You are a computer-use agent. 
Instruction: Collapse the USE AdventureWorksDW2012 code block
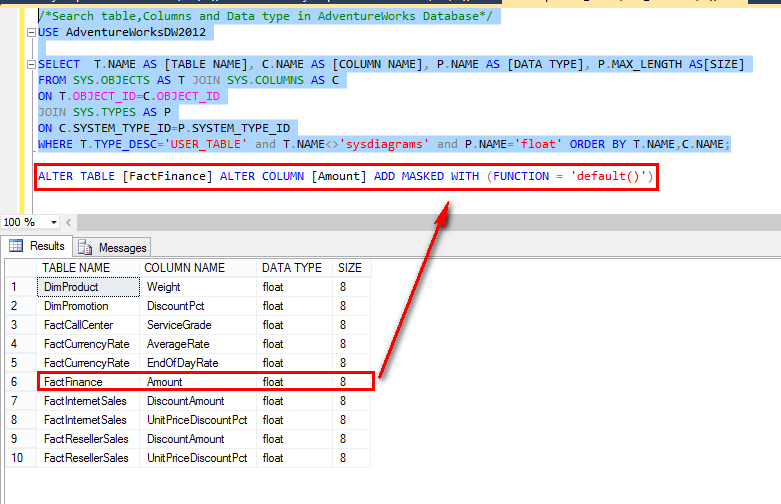(31, 32)
